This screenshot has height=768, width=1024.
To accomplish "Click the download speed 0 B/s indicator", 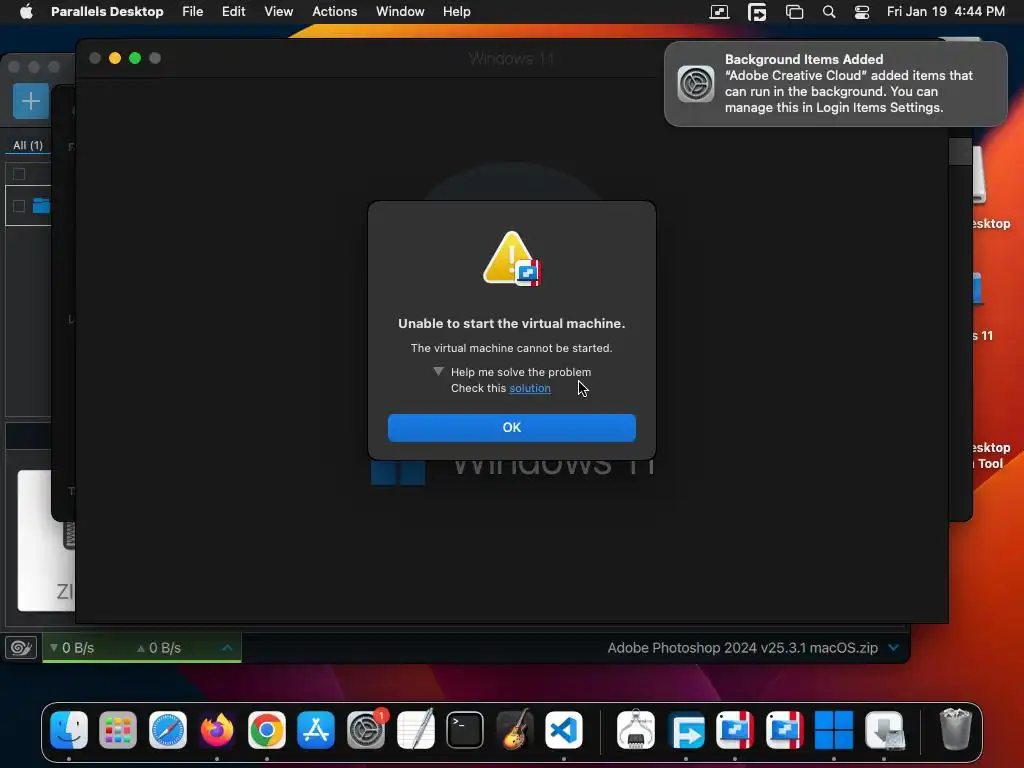I will pos(72,648).
